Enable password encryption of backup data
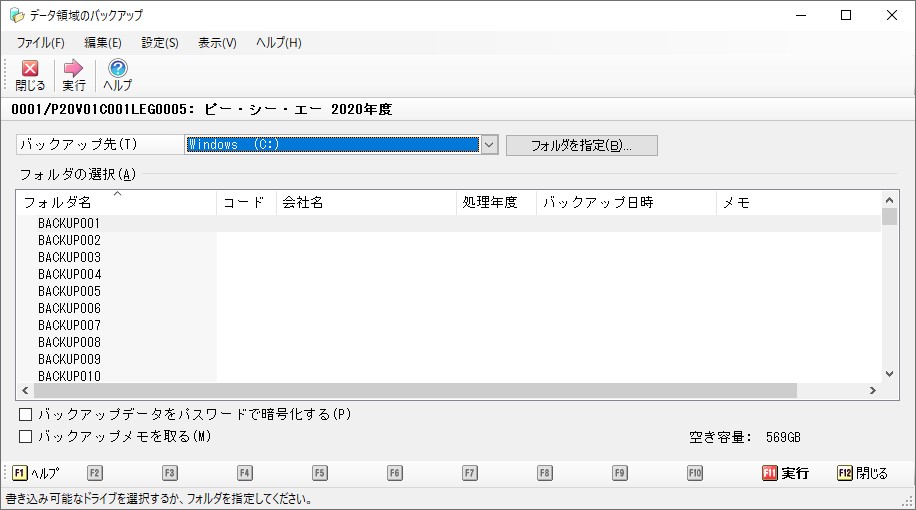The height and width of the screenshot is (510, 916). (x=25, y=414)
